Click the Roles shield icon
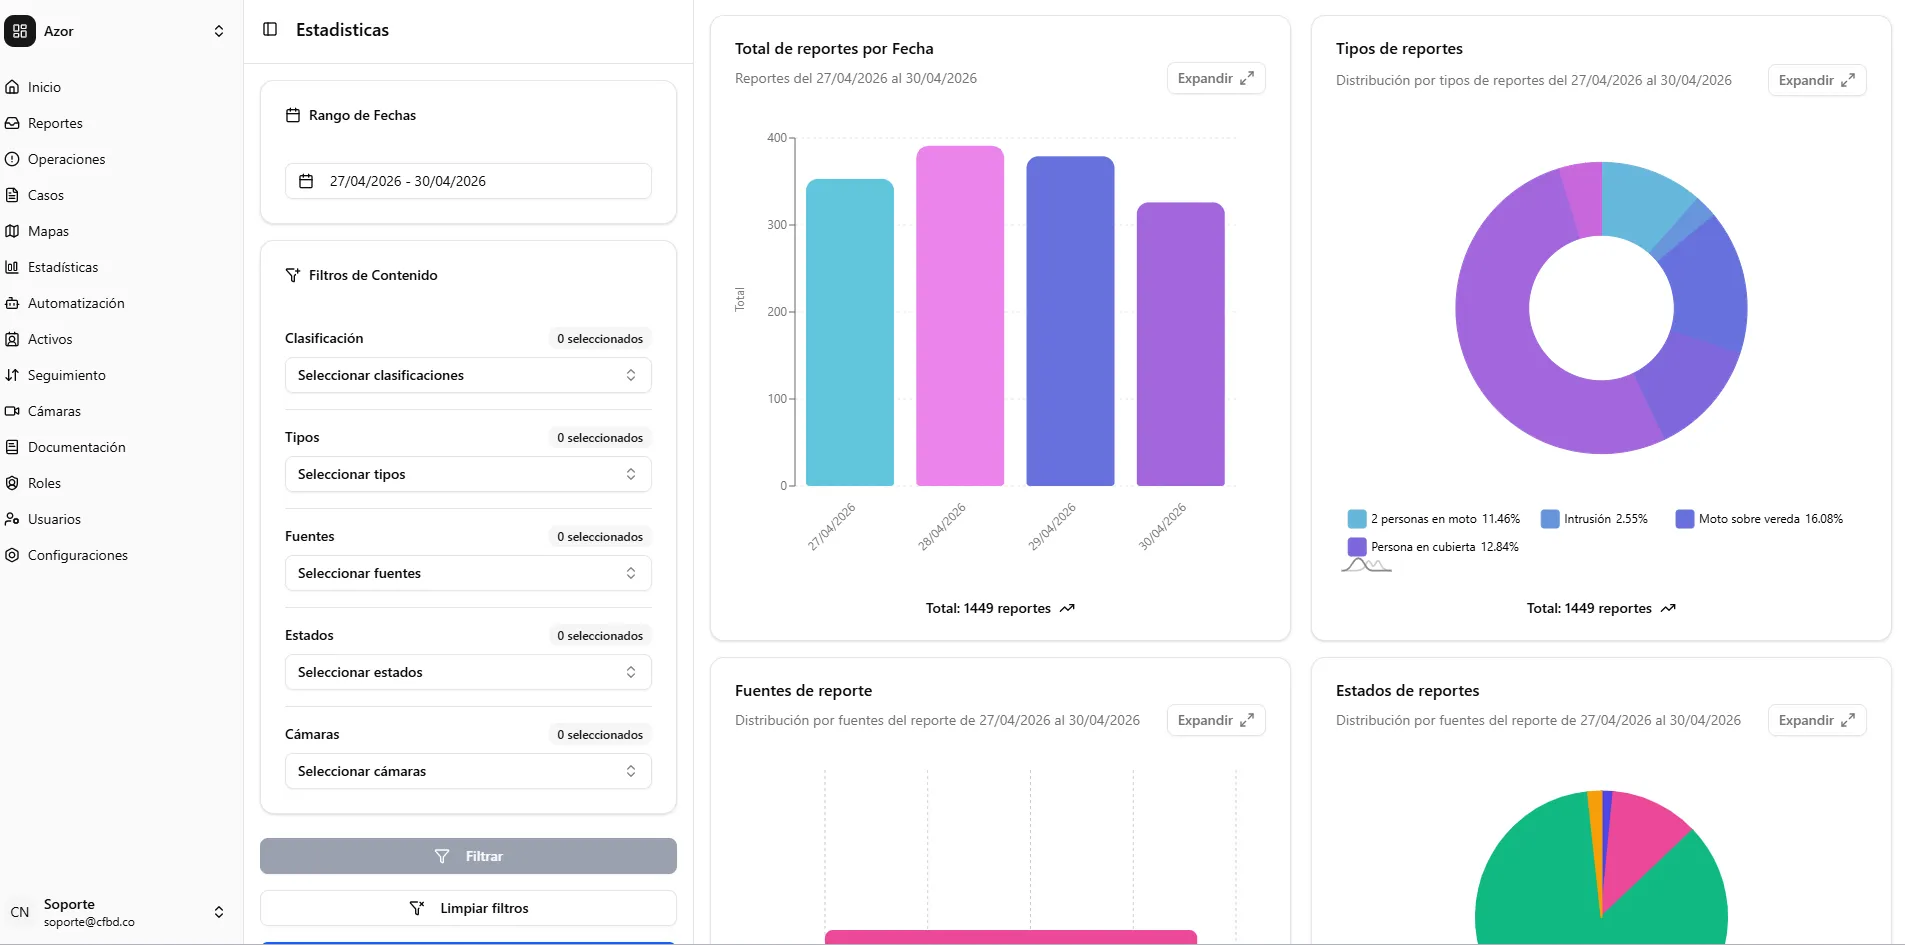 click(x=12, y=483)
